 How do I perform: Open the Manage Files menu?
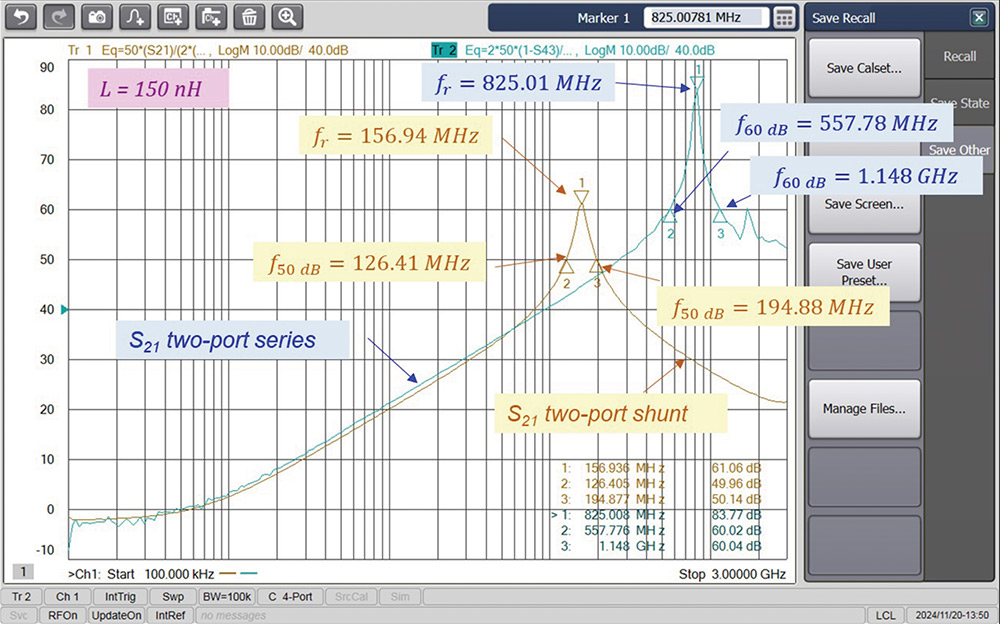pyautogui.click(x=864, y=409)
